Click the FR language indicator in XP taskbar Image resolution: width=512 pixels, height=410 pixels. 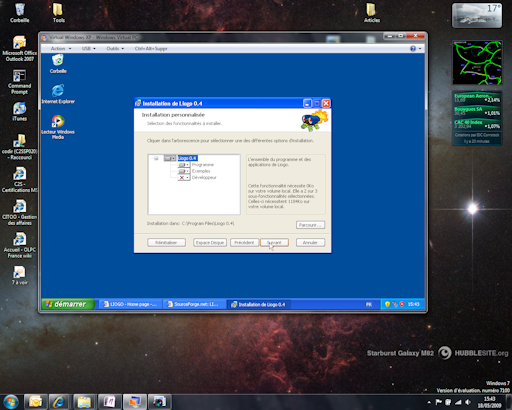(x=369, y=304)
